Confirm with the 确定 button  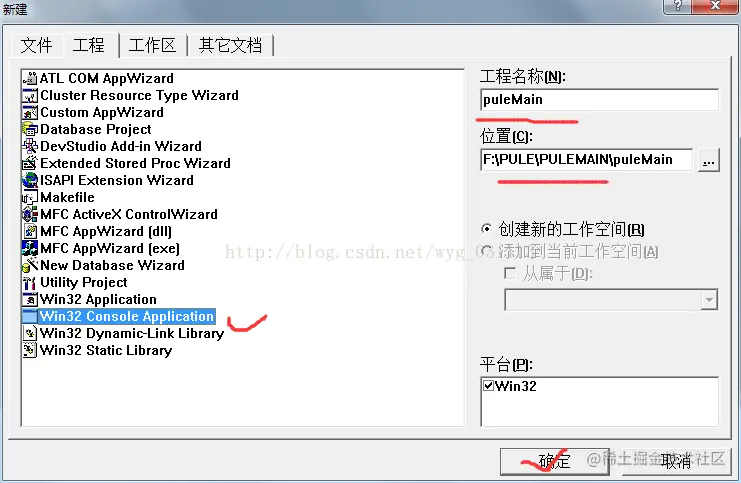[555, 461]
